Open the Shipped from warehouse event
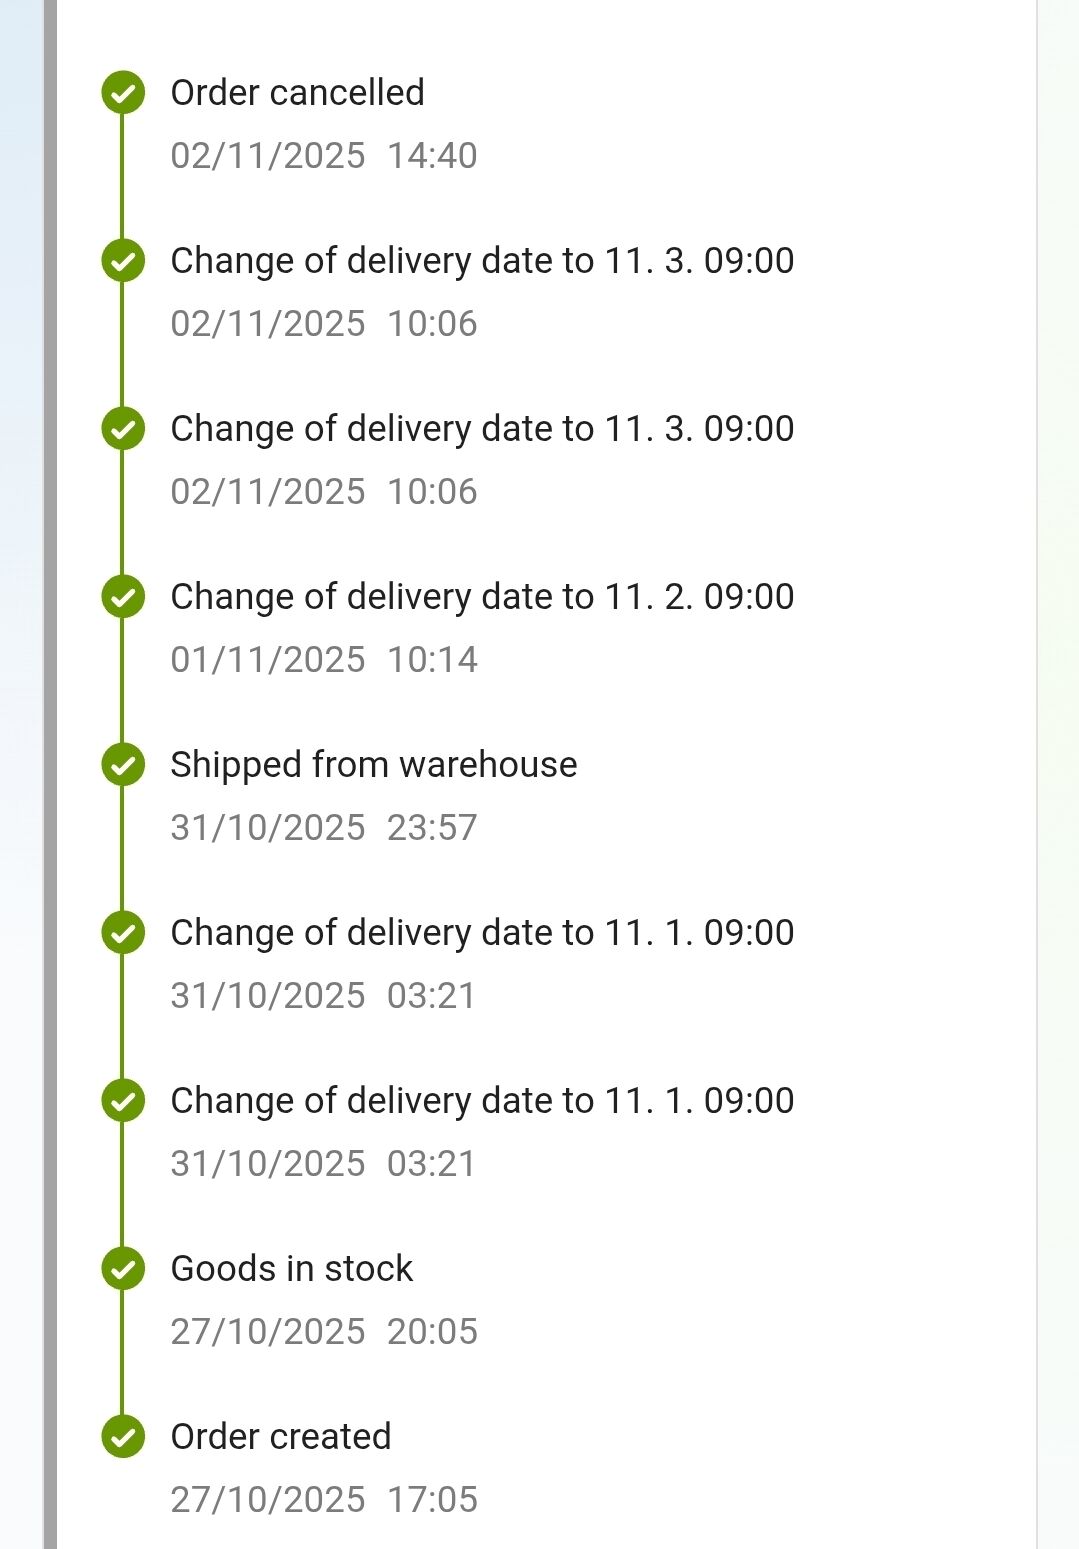This screenshot has height=1549, width=1079. 373,765
